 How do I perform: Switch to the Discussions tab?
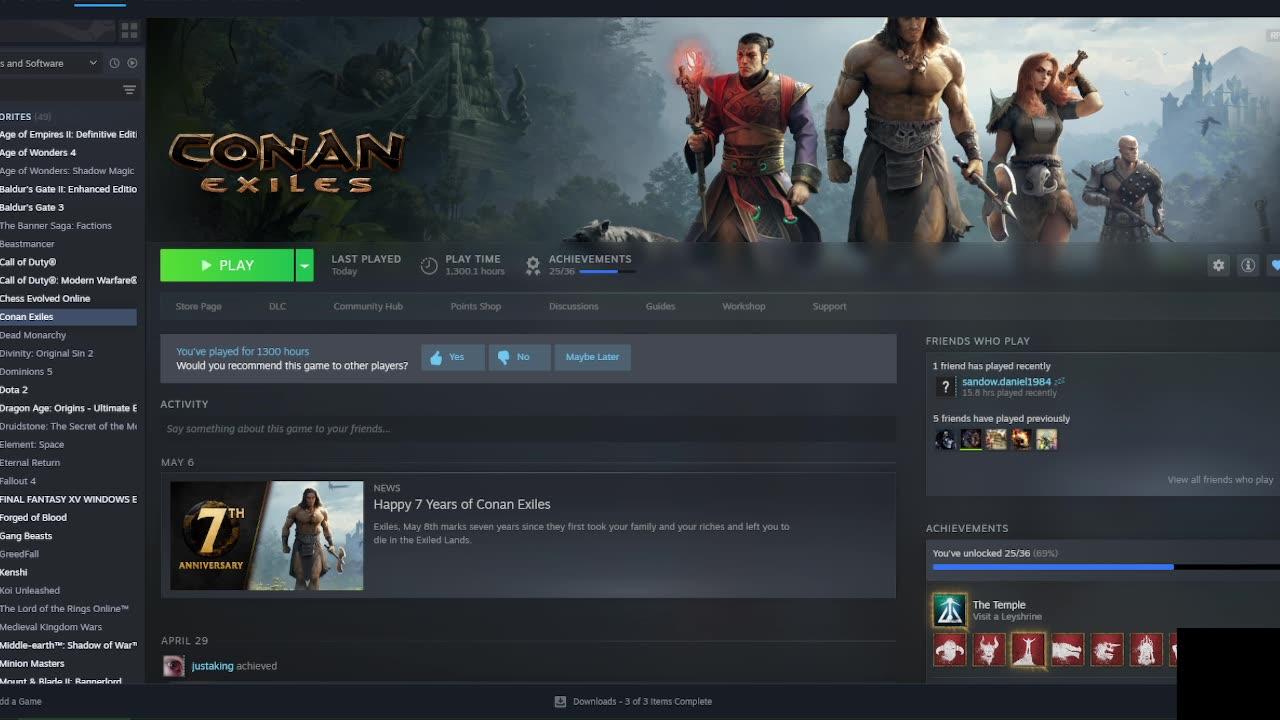click(573, 307)
